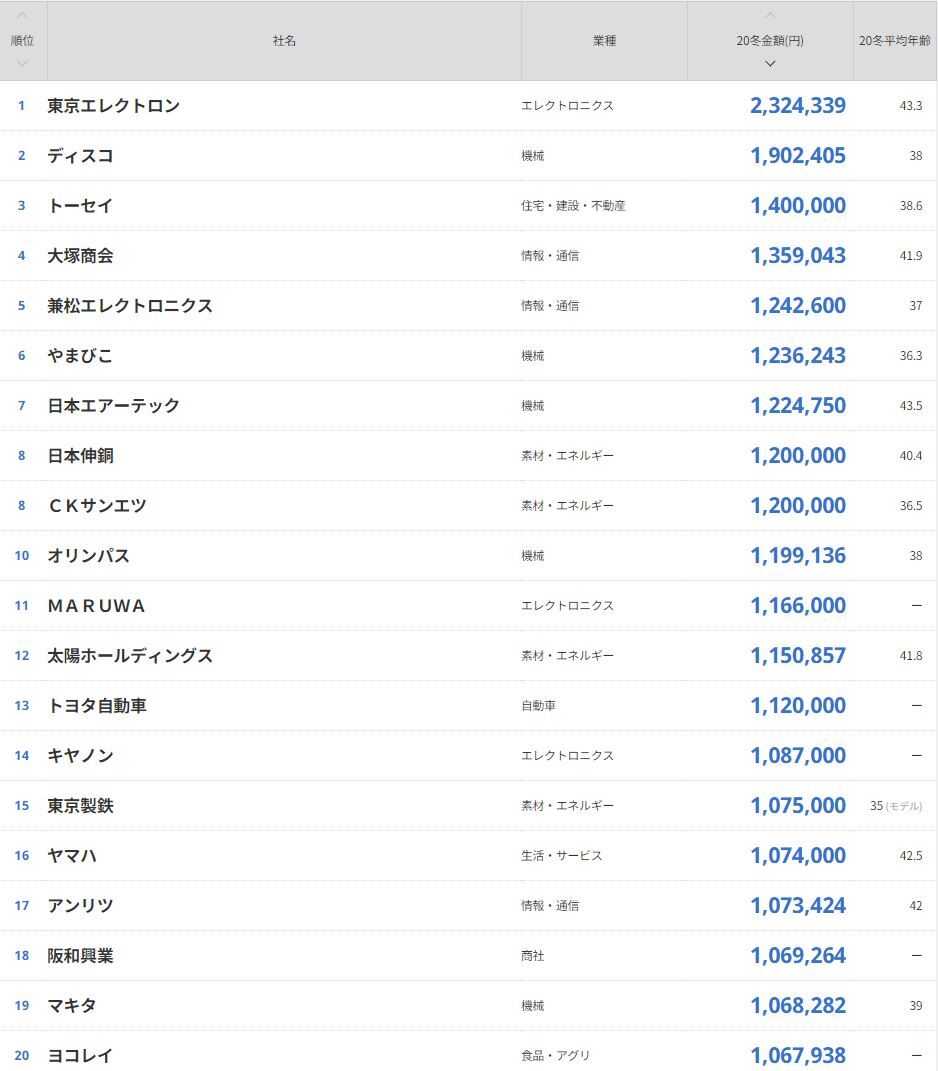938x1071 pixels.
Task: Select company オリンパス
Action: pos(88,555)
